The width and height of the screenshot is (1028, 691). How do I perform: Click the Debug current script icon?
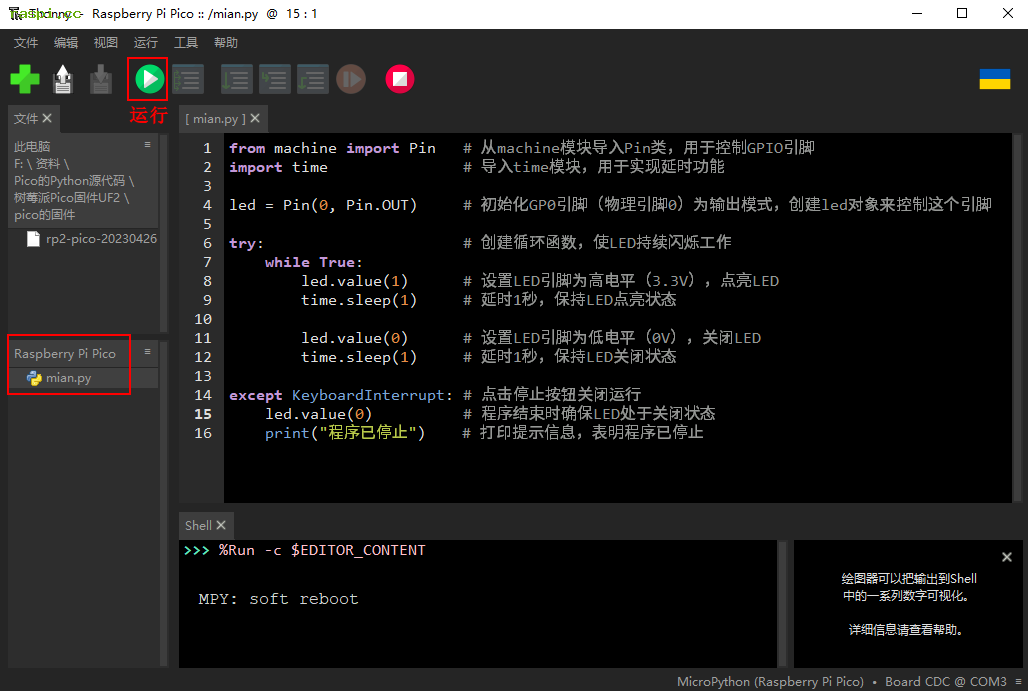coord(187,79)
